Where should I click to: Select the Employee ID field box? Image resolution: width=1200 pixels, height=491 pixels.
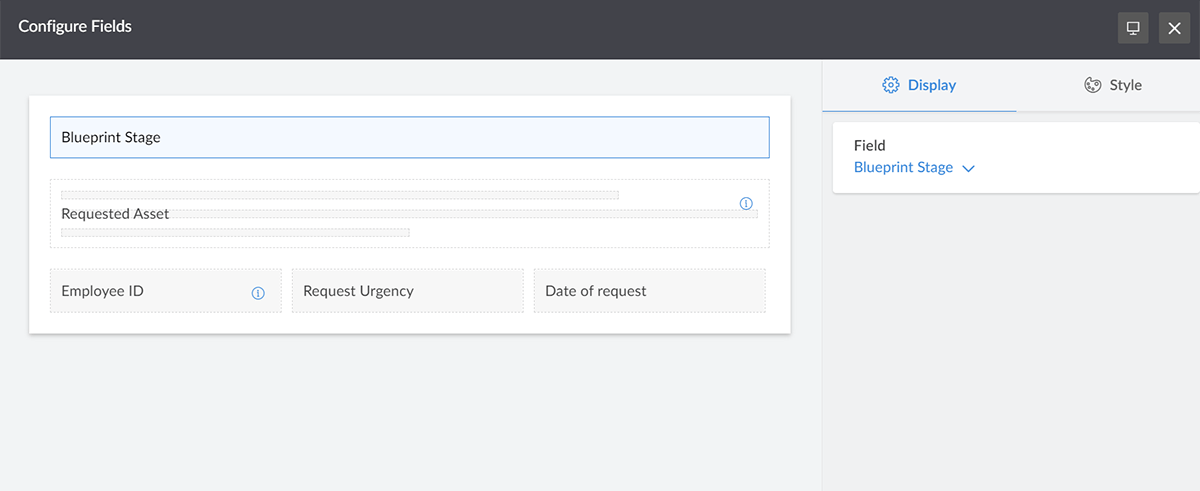(166, 291)
